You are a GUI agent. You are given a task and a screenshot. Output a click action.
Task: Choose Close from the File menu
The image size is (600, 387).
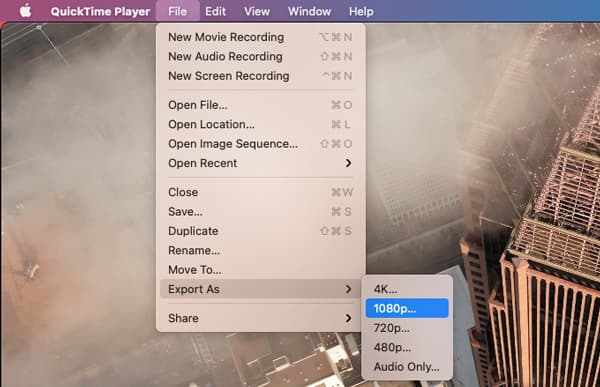click(x=261, y=192)
